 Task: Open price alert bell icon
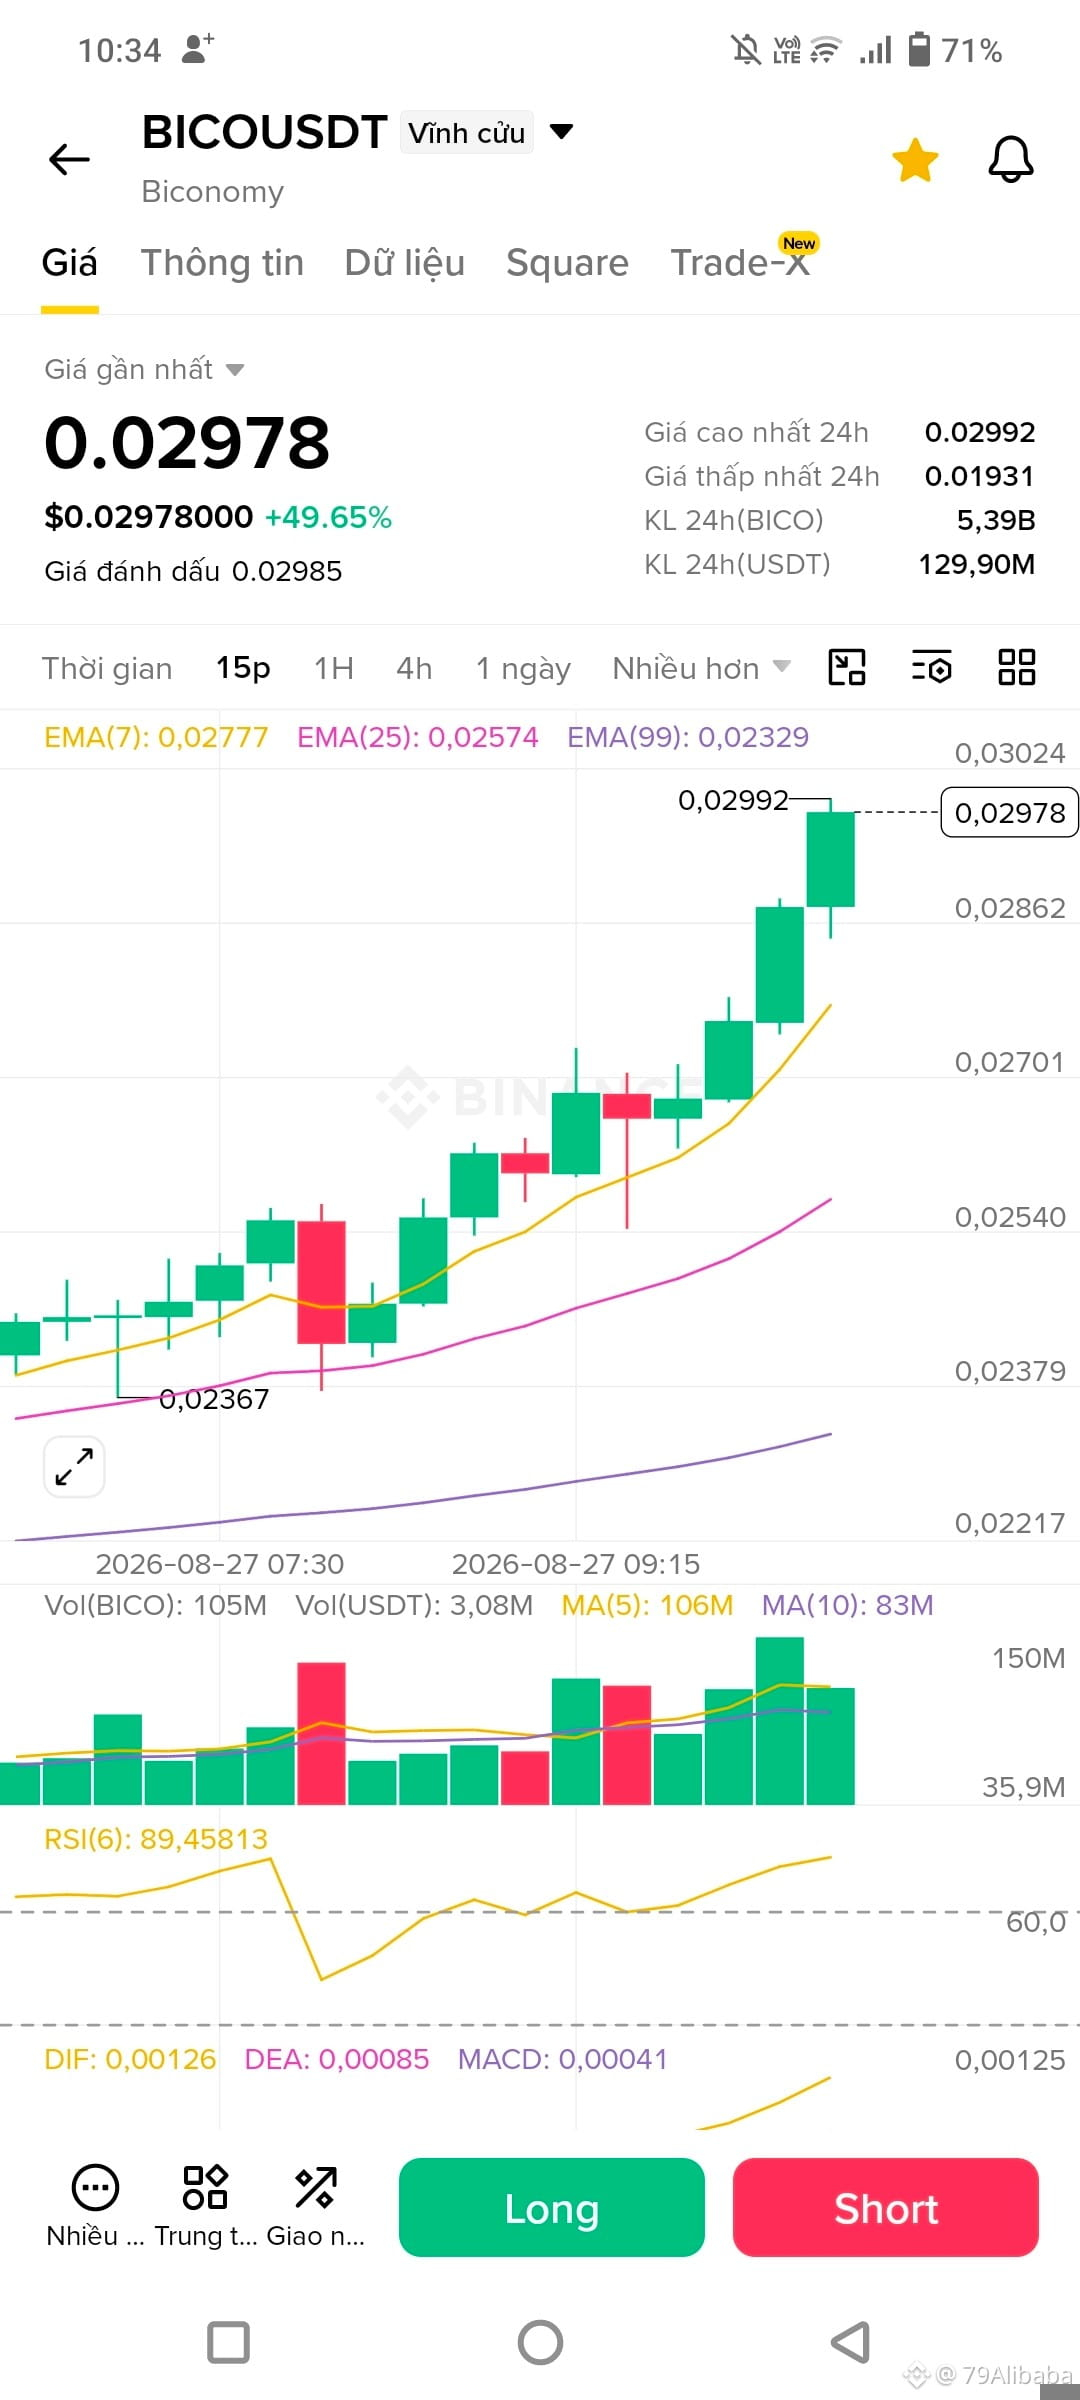(1011, 159)
